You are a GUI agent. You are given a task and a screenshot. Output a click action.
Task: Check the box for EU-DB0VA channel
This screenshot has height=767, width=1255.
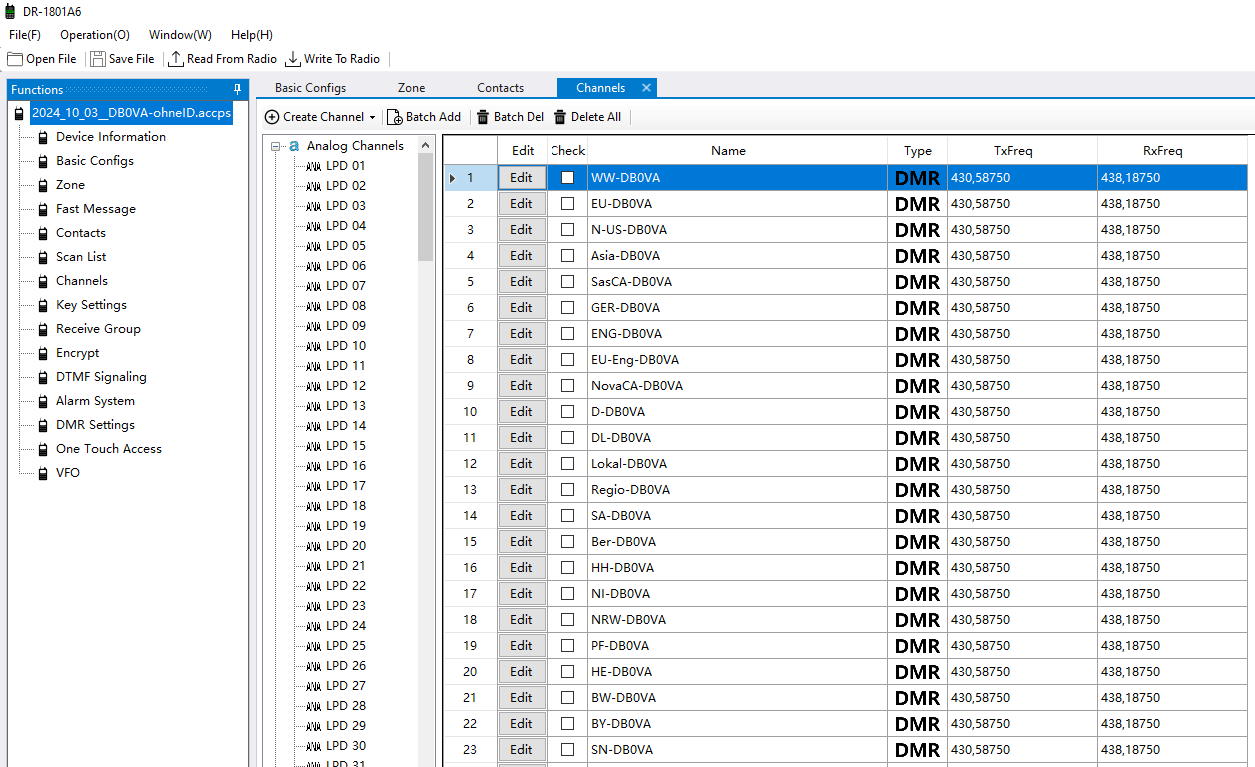(567, 203)
